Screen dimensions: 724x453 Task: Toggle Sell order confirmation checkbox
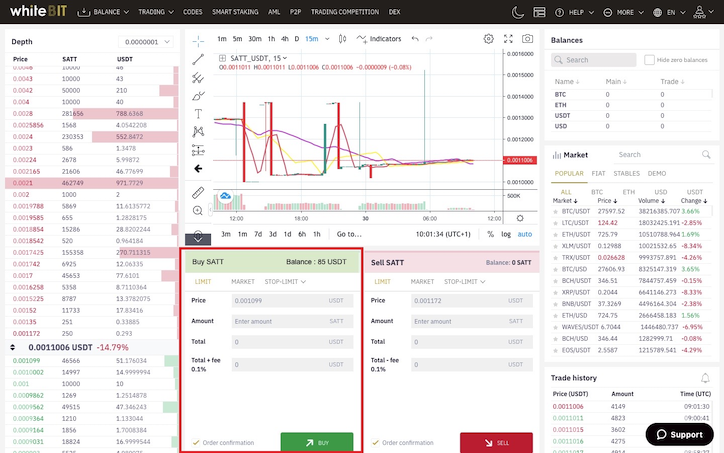[375, 442]
